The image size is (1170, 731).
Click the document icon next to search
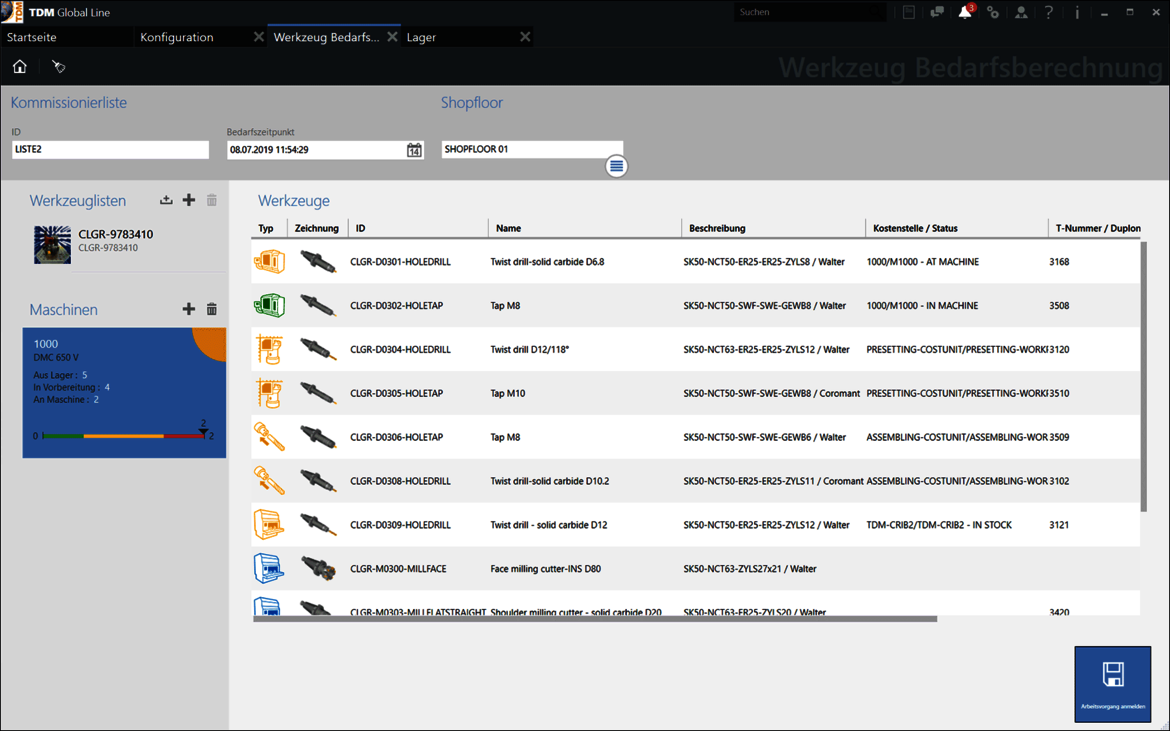coord(909,12)
